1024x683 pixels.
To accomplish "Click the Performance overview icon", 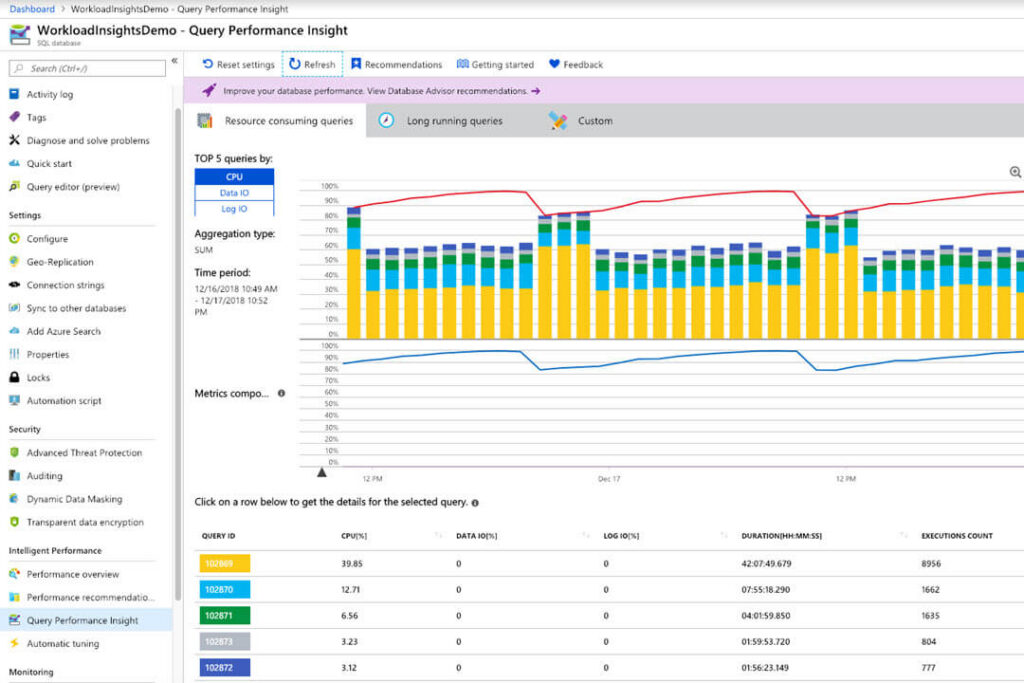I will (x=14, y=573).
